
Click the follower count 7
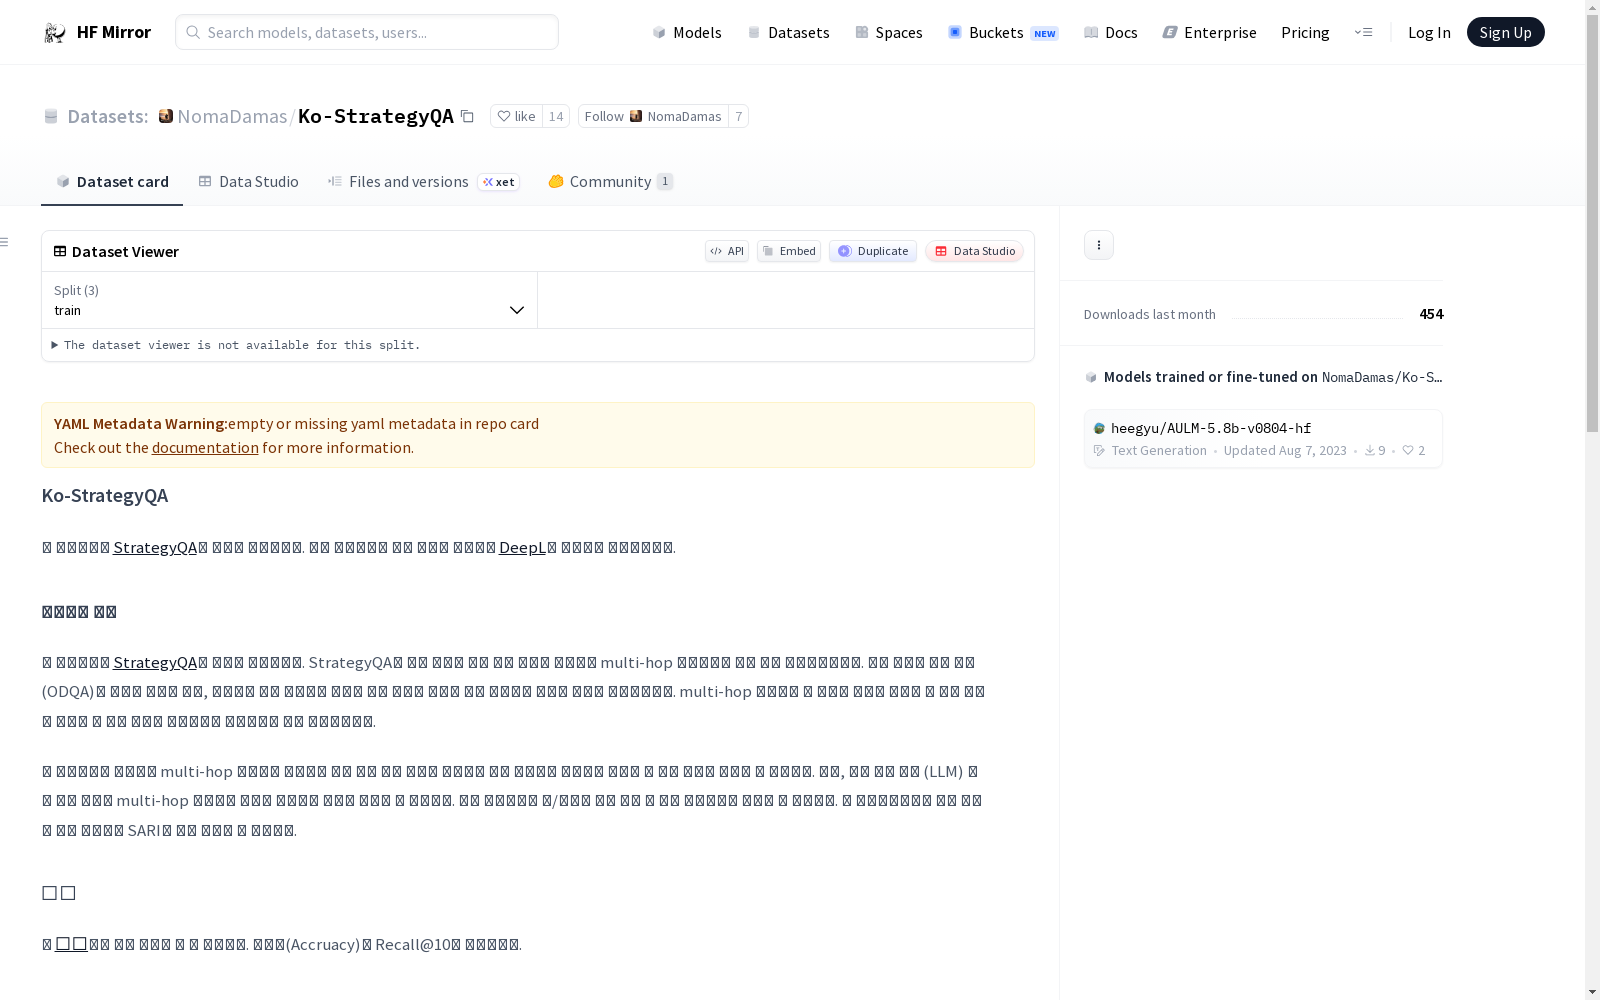click(738, 116)
